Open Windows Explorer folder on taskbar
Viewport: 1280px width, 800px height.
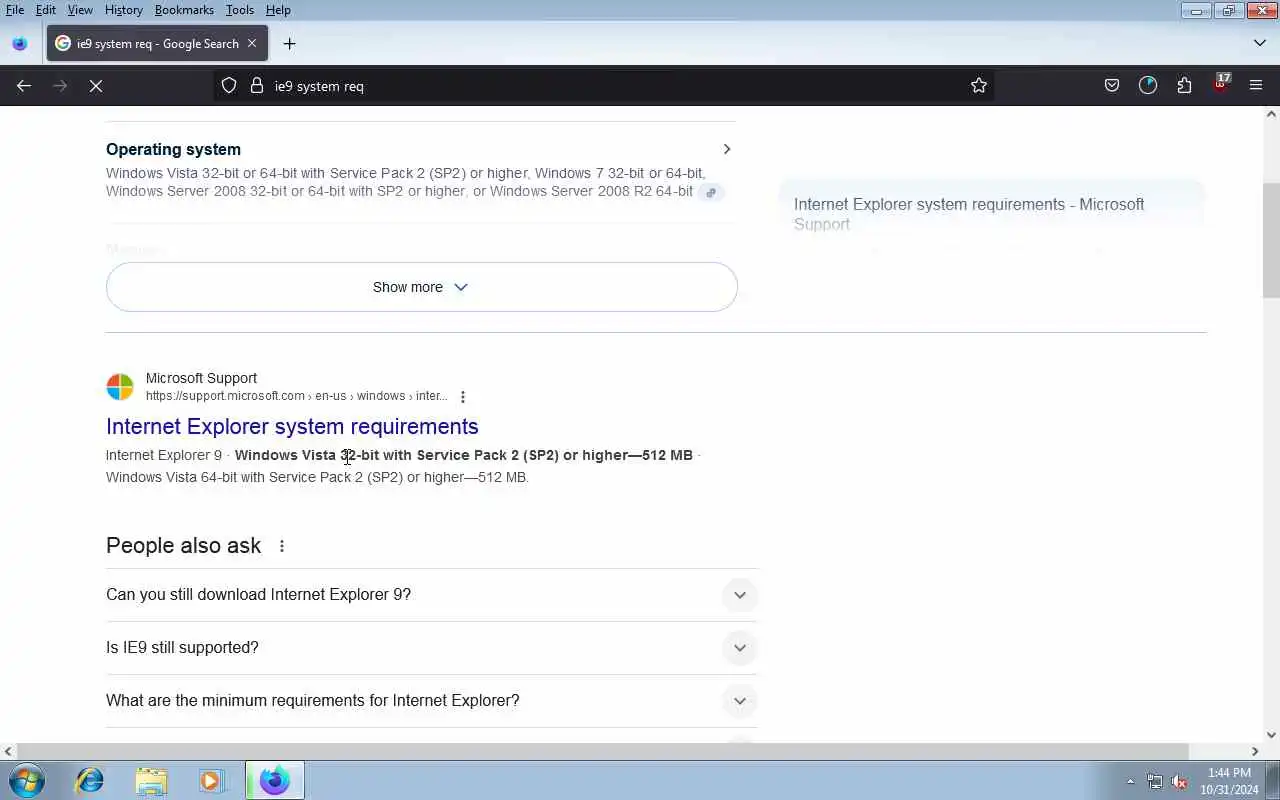151,780
